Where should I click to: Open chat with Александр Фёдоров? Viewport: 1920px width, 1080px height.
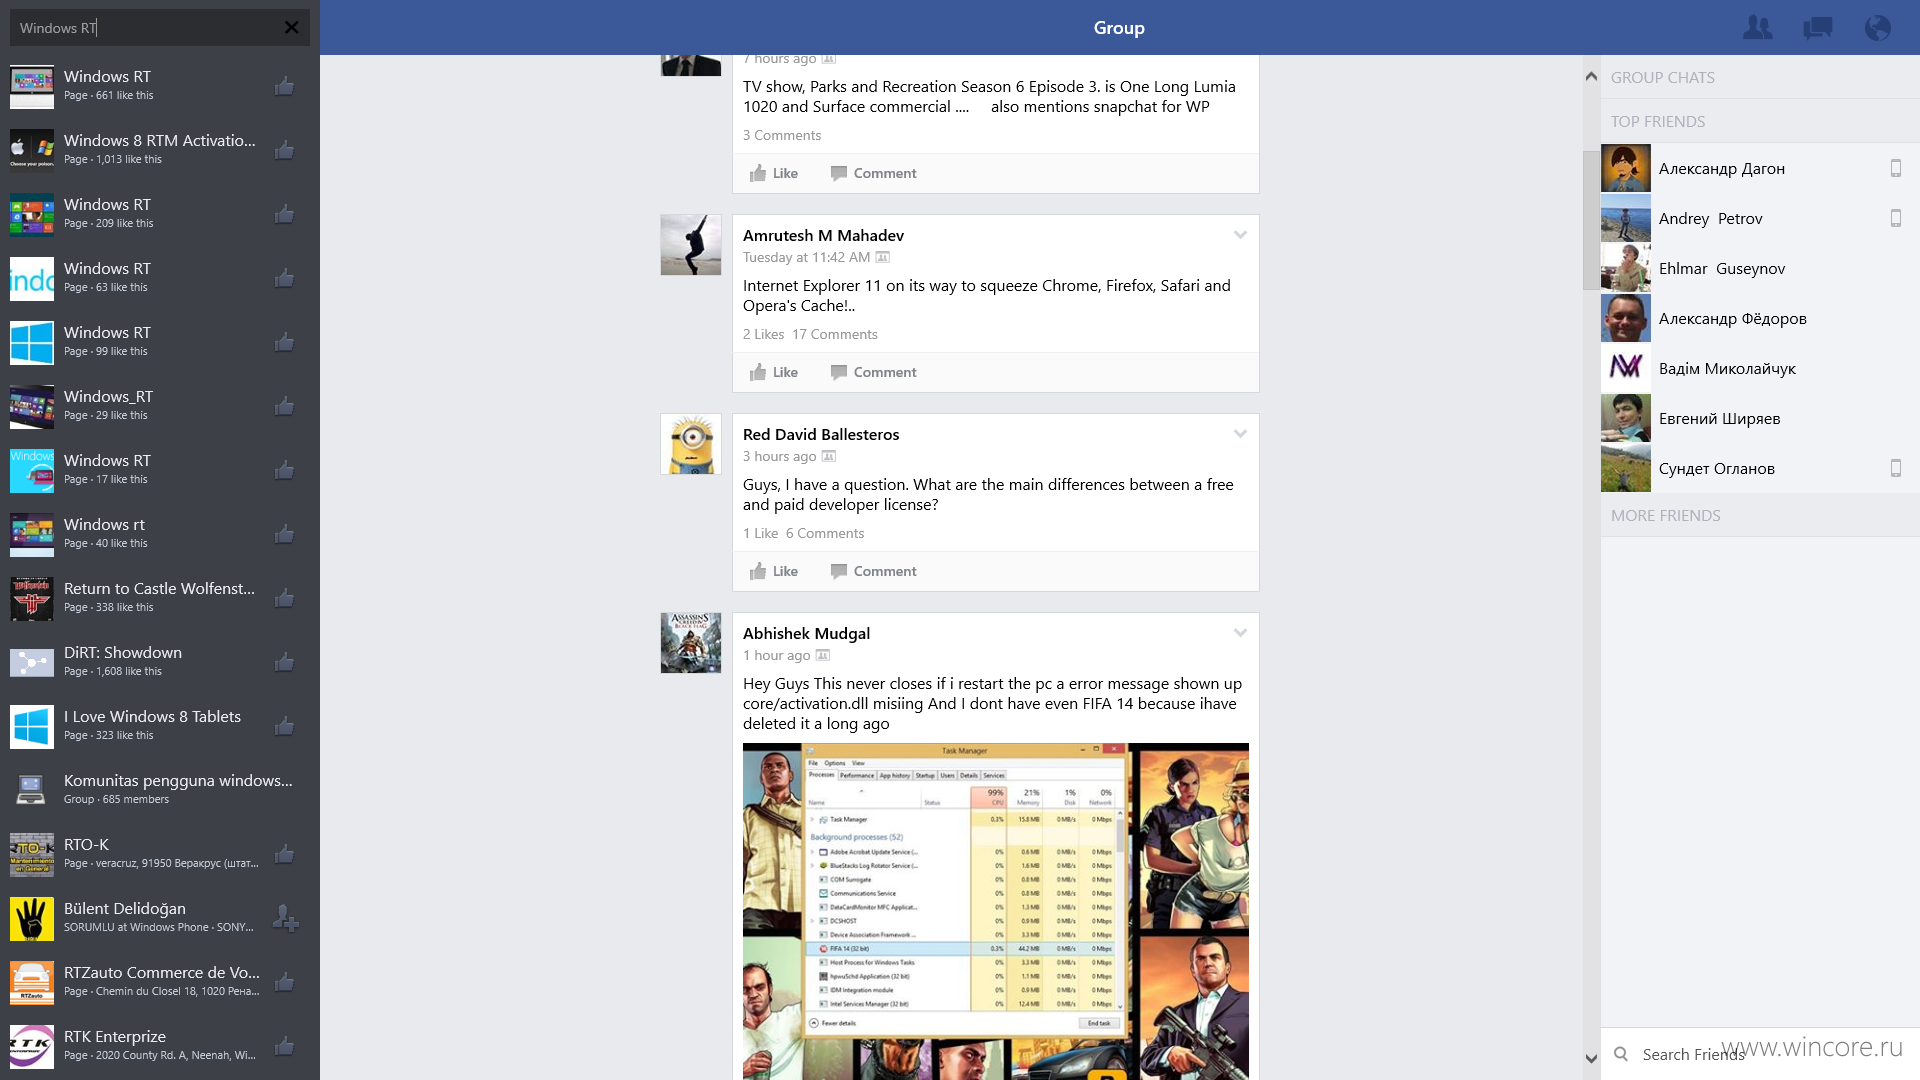pos(1760,318)
